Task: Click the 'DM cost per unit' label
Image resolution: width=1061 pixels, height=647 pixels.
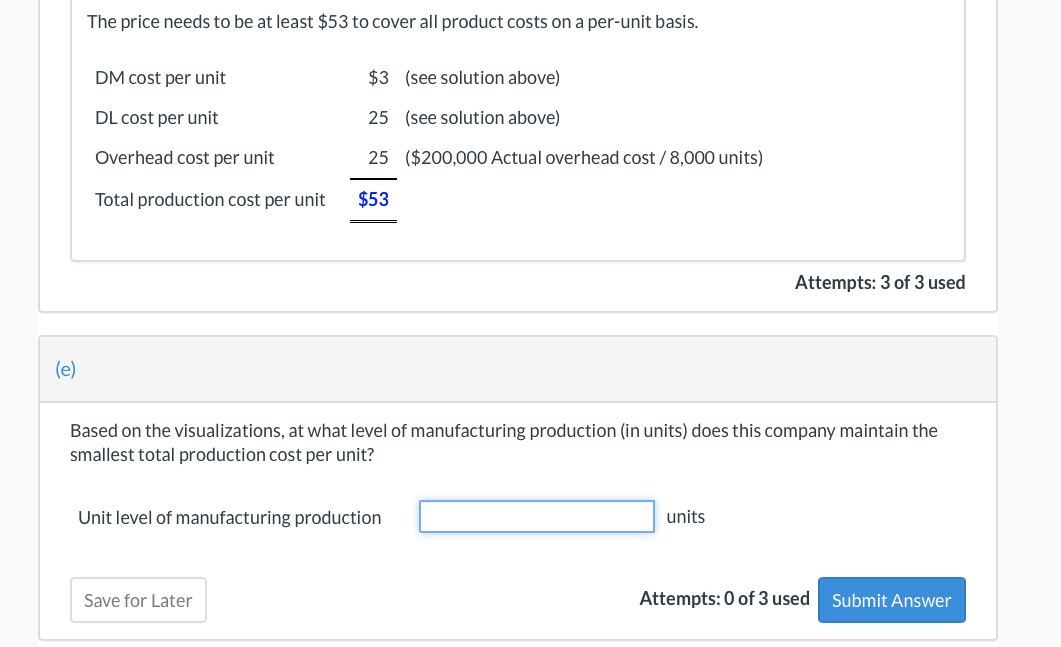Action: coord(160,77)
